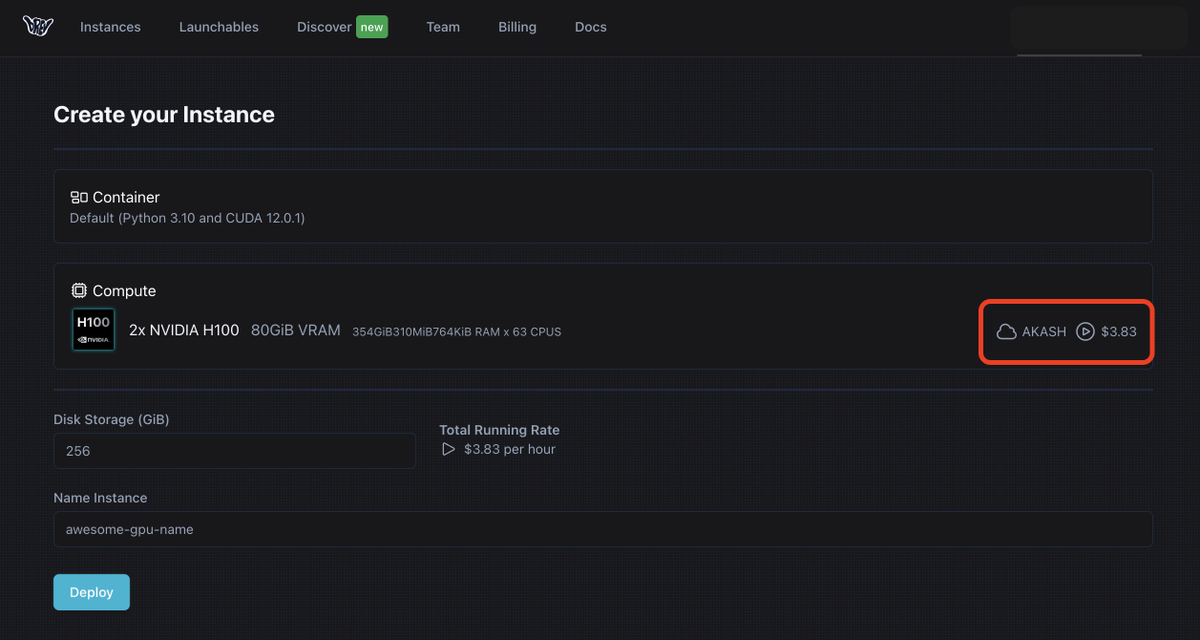Click the H100 NVIDIA thumbnail
The image size is (1200, 640).
pyautogui.click(x=94, y=330)
